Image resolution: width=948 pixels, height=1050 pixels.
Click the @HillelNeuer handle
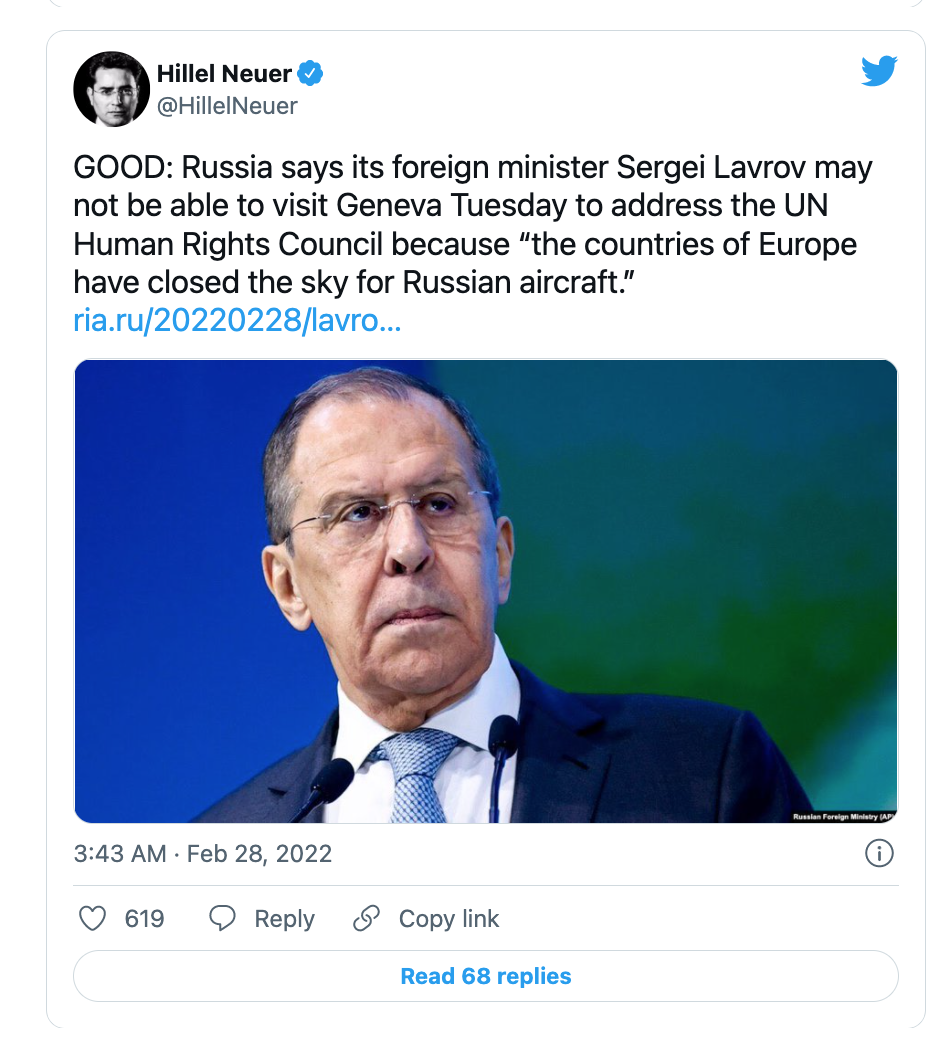point(227,106)
